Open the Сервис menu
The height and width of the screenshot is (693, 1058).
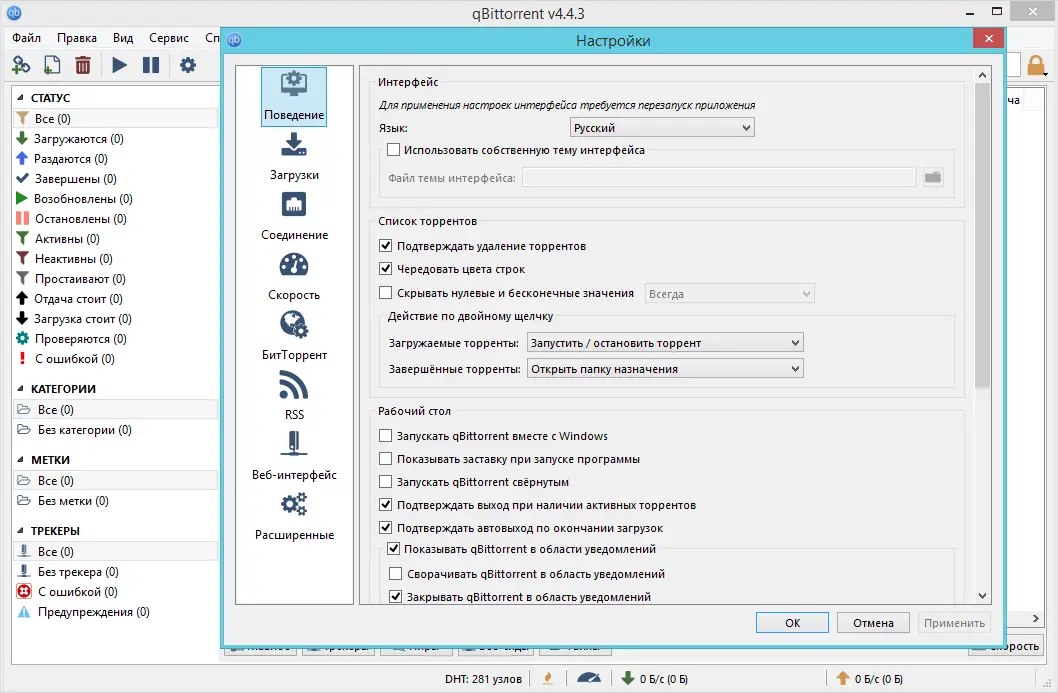coord(169,38)
